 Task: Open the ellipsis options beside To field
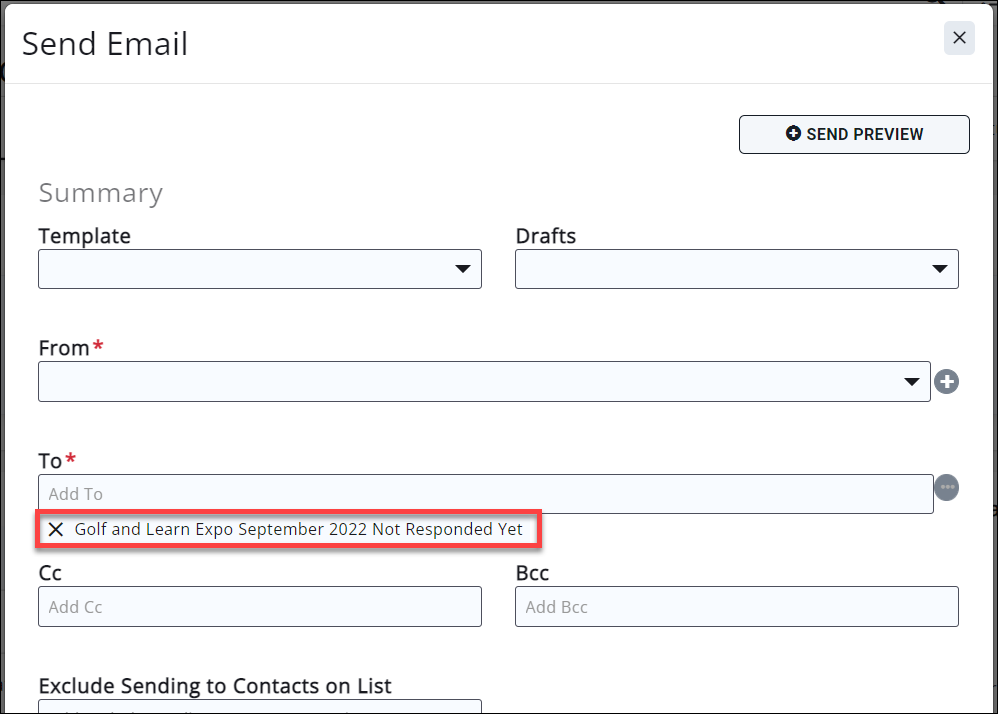947,488
